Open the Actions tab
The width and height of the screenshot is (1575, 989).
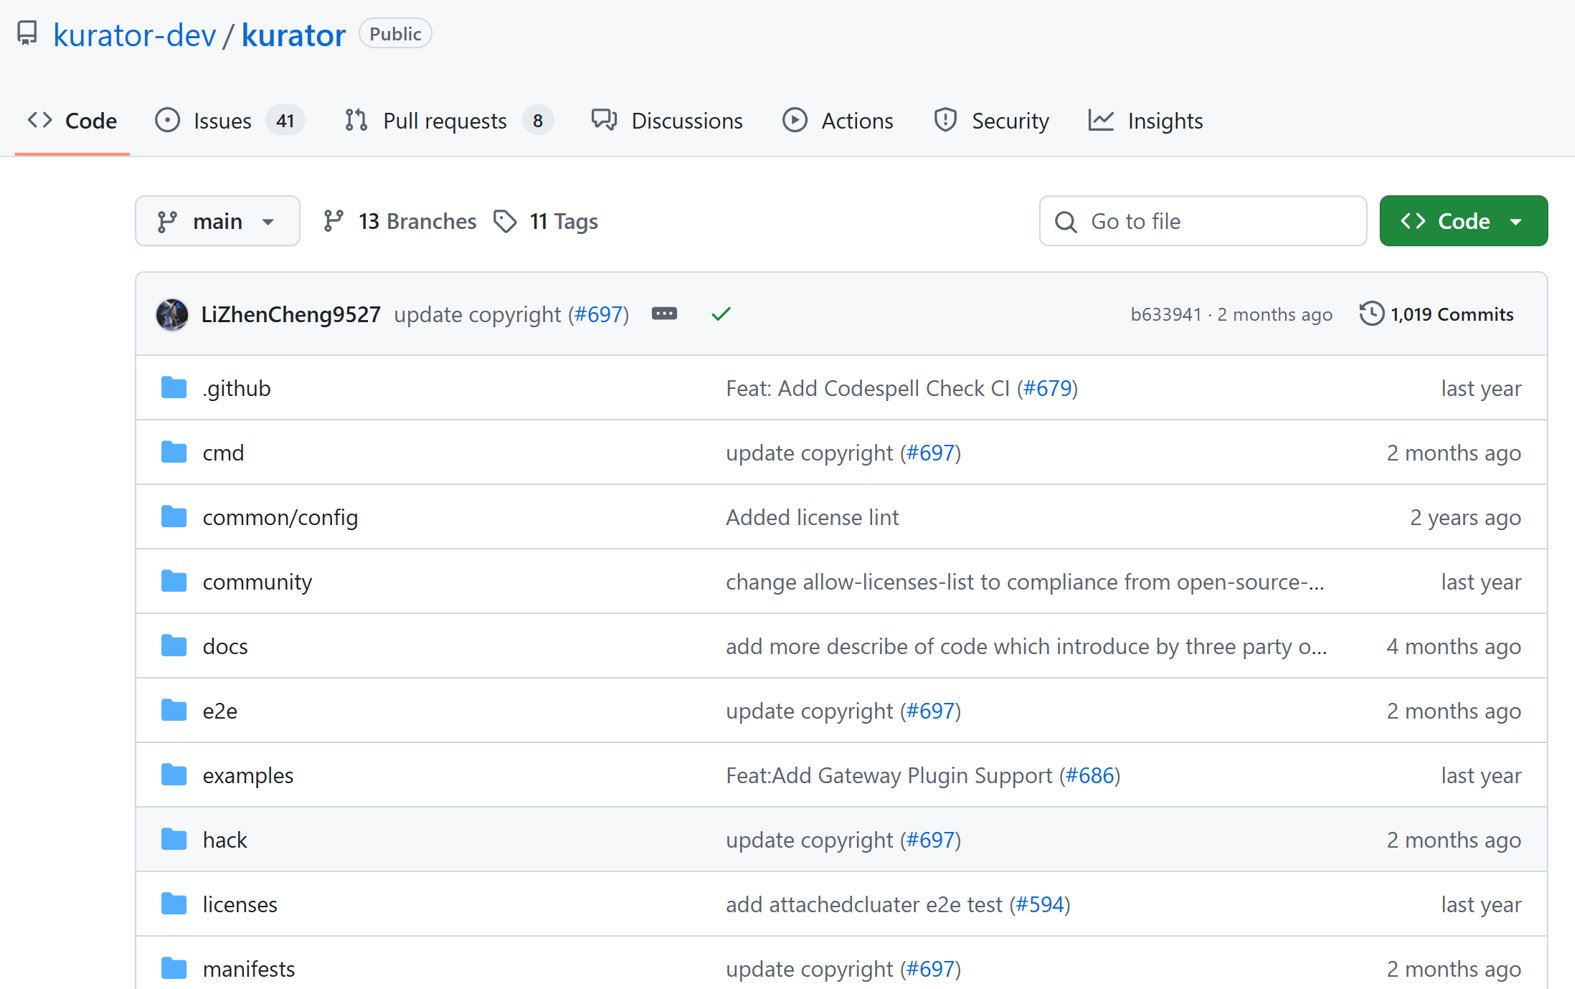coord(838,121)
